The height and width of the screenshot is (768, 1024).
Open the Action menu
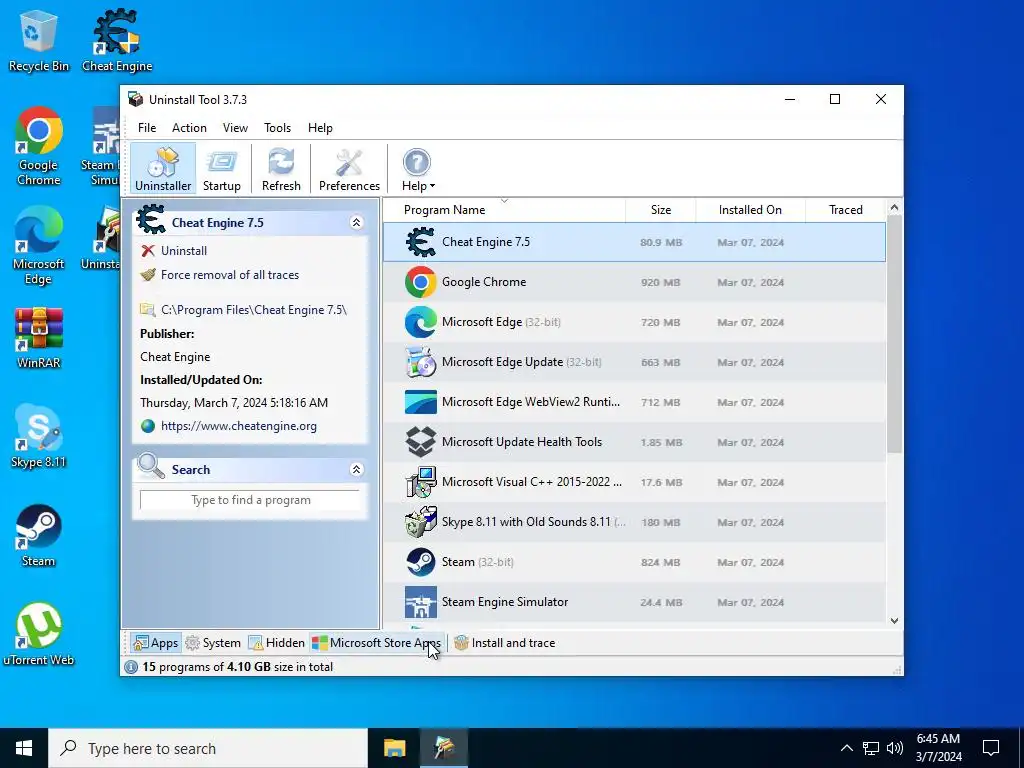click(189, 128)
